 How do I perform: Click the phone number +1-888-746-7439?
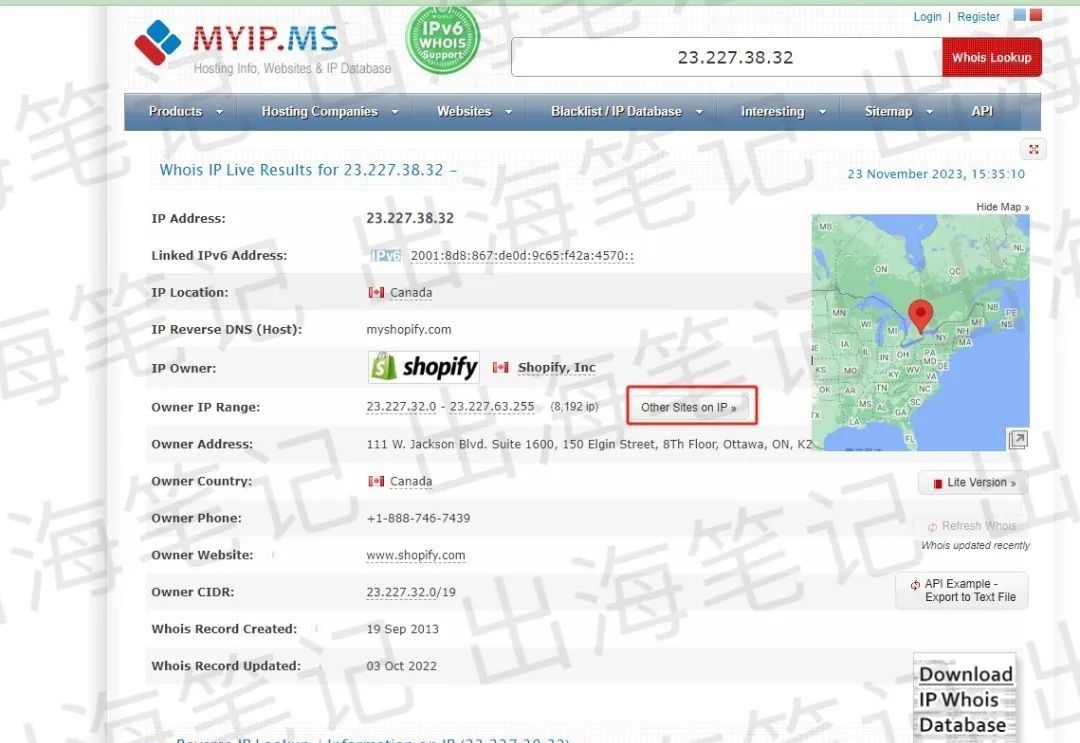(418, 519)
